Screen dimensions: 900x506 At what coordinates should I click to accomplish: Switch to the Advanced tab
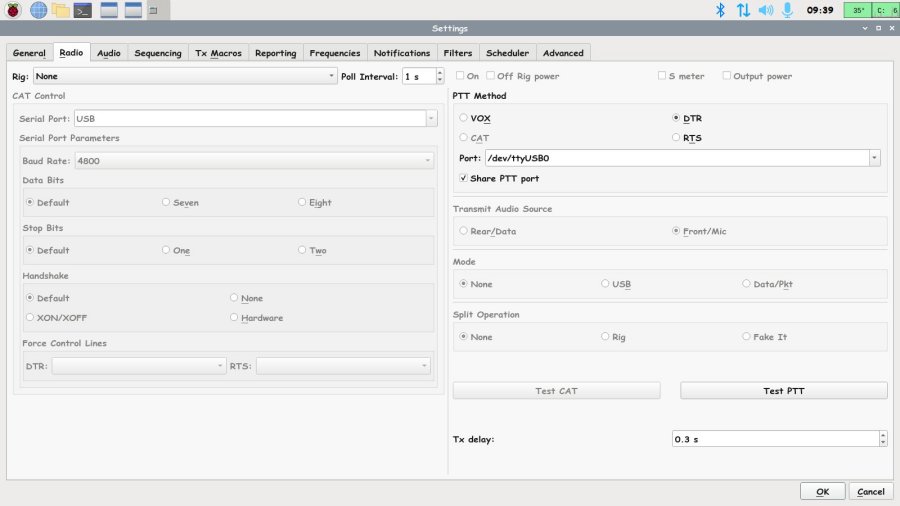pos(563,53)
